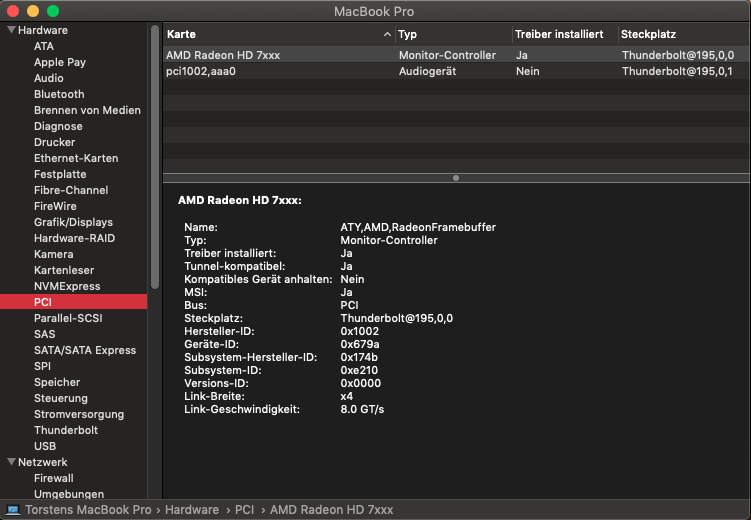The width and height of the screenshot is (751, 520).
Task: Click AMD Radeon HD 7xxx in path bar
Action: (x=331, y=510)
